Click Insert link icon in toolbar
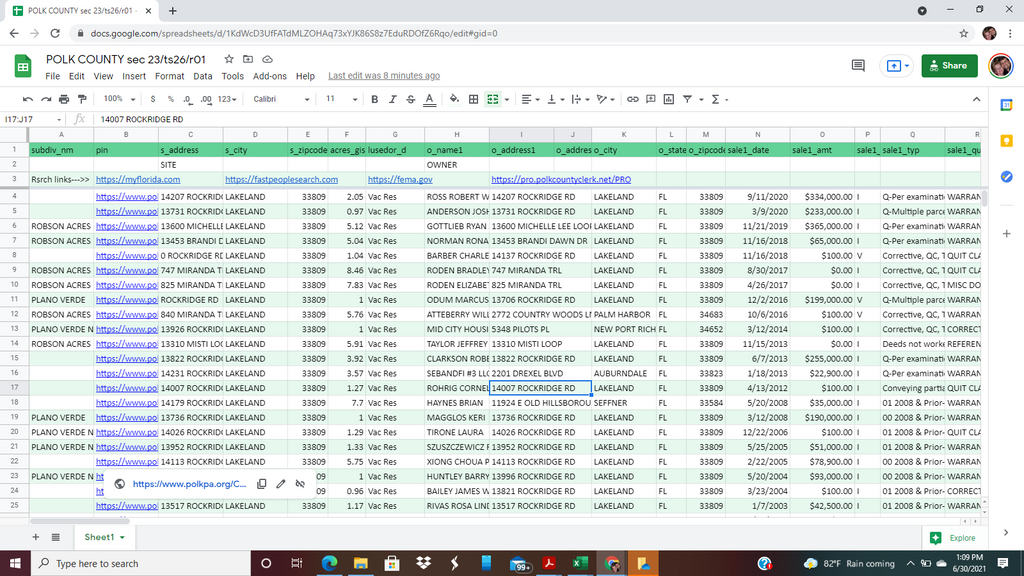 point(633,99)
